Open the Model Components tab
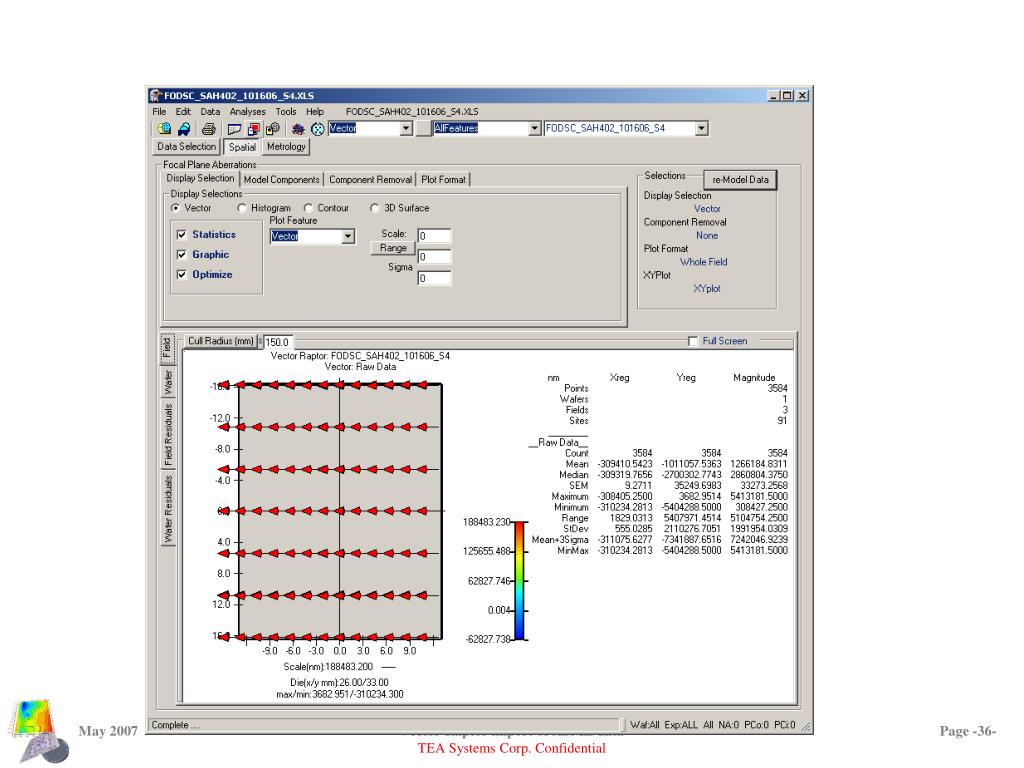The width and height of the screenshot is (1024, 768). pyautogui.click(x=281, y=180)
